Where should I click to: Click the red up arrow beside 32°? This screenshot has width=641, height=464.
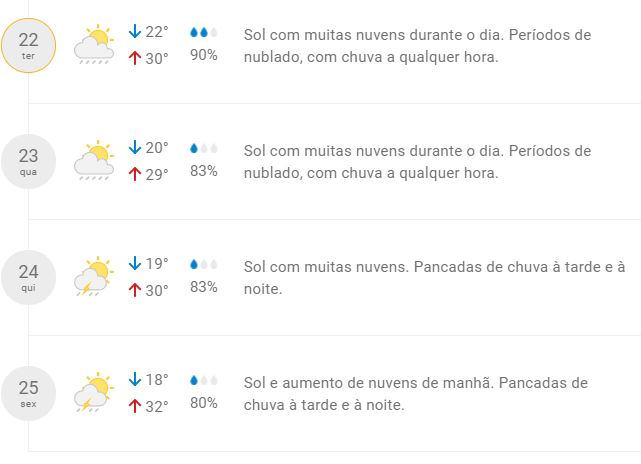pyautogui.click(x=135, y=405)
